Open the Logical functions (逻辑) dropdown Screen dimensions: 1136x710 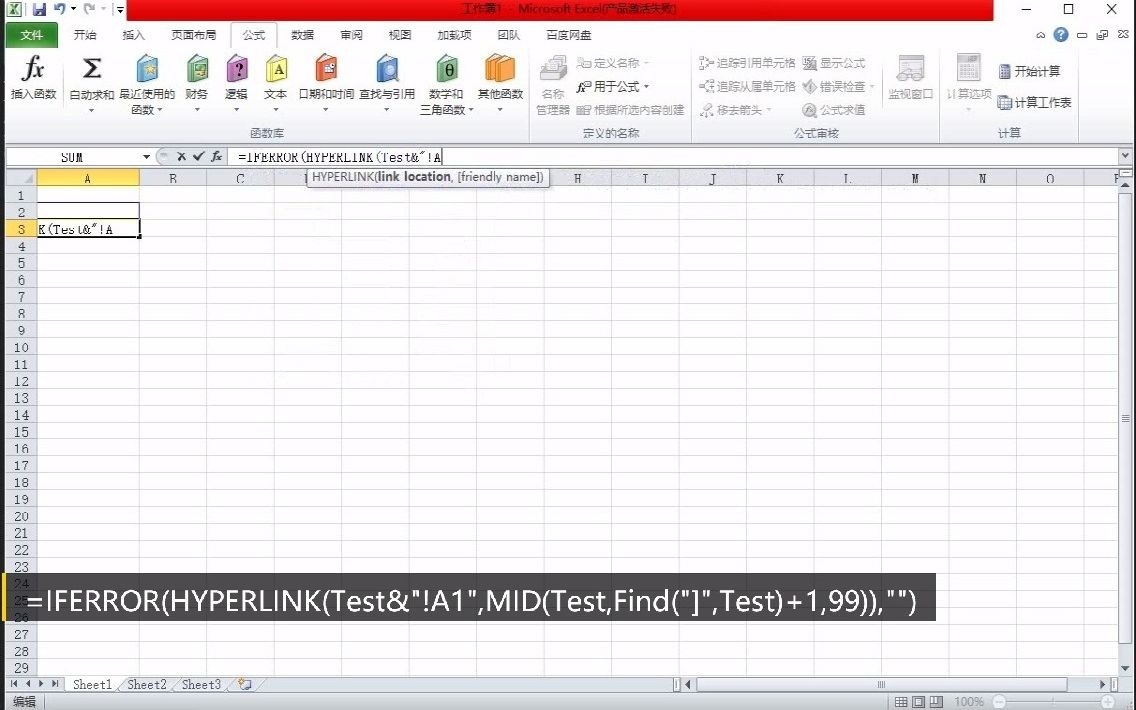[x=236, y=85]
